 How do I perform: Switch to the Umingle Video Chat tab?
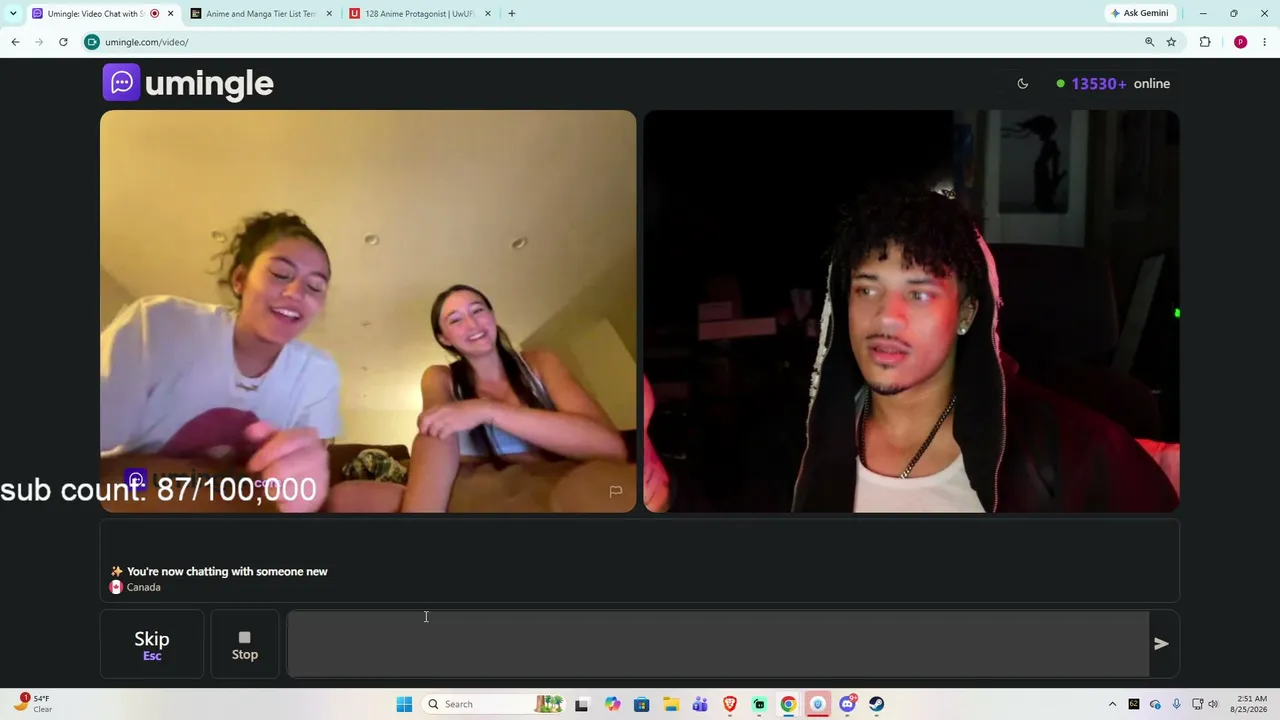click(103, 14)
